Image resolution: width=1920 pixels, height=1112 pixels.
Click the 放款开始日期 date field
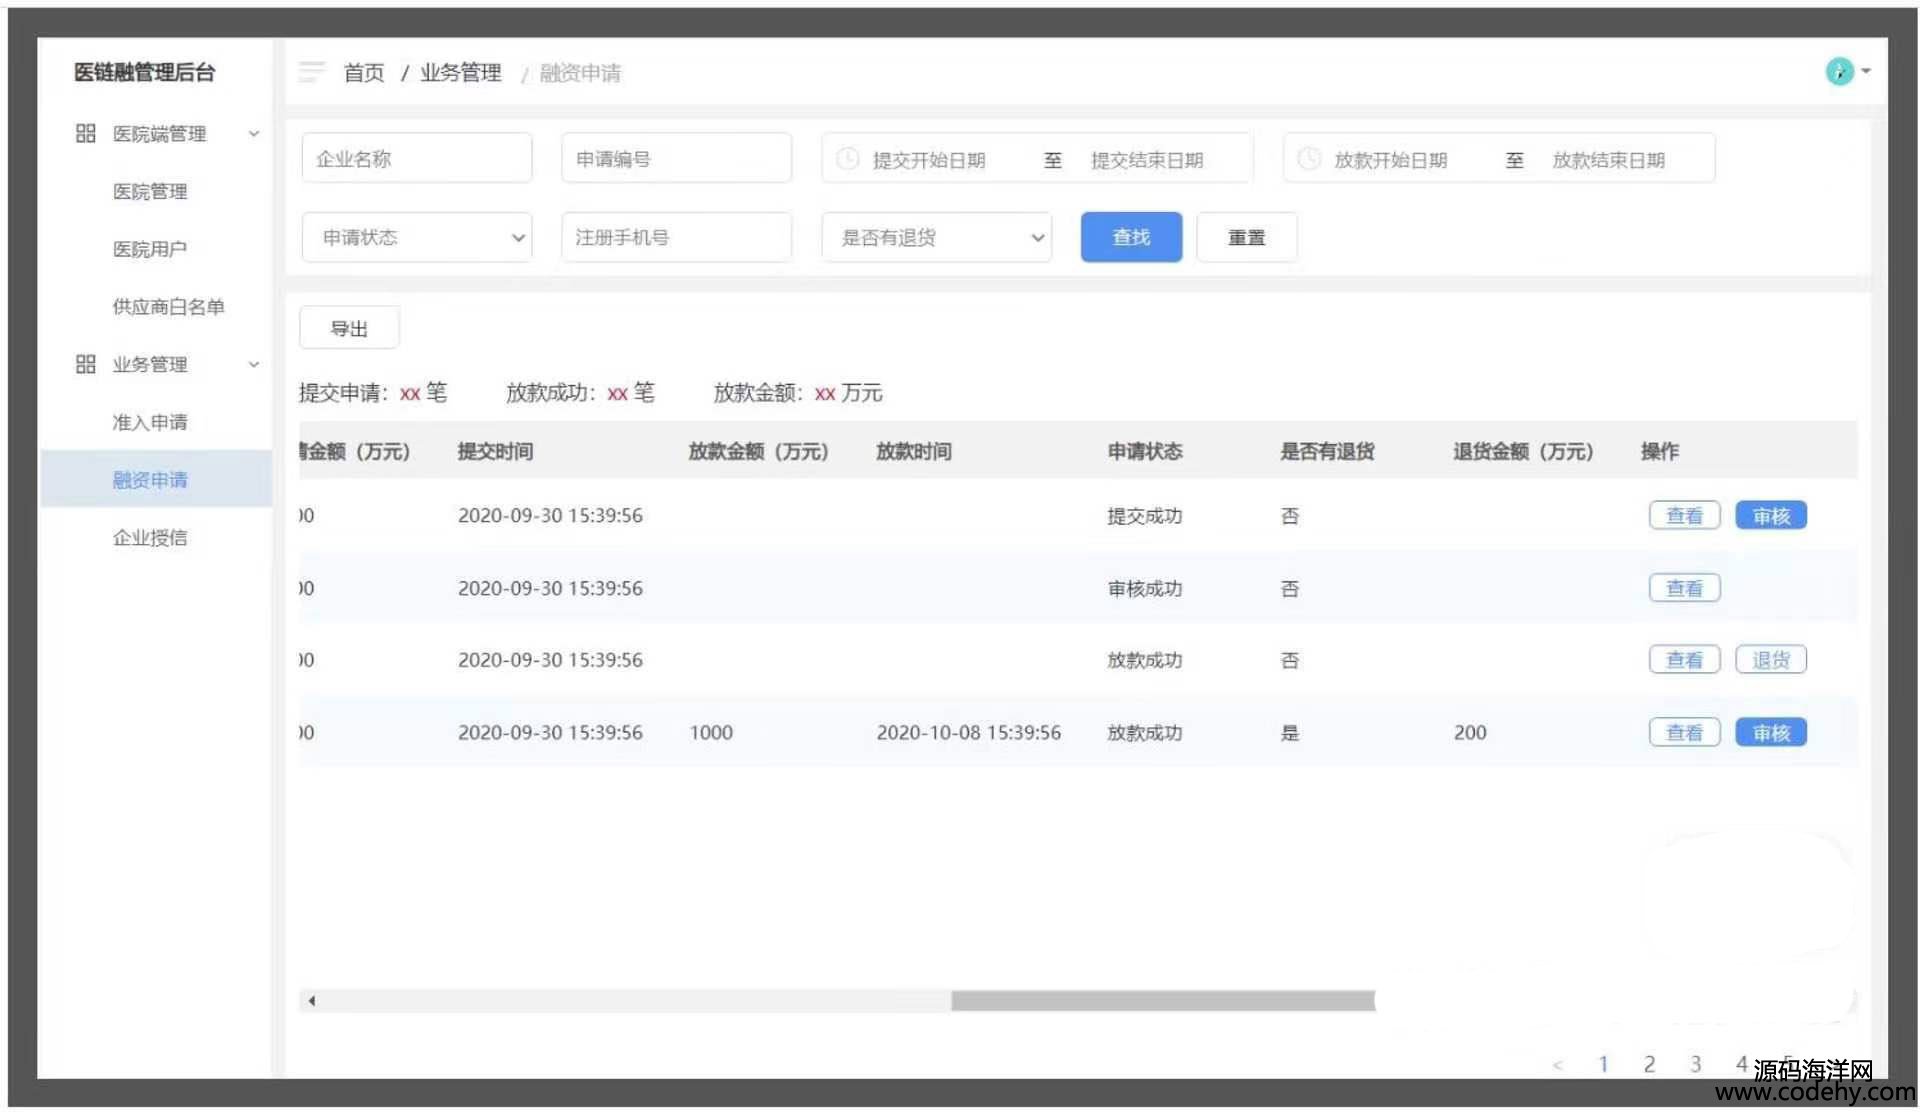tap(1390, 160)
